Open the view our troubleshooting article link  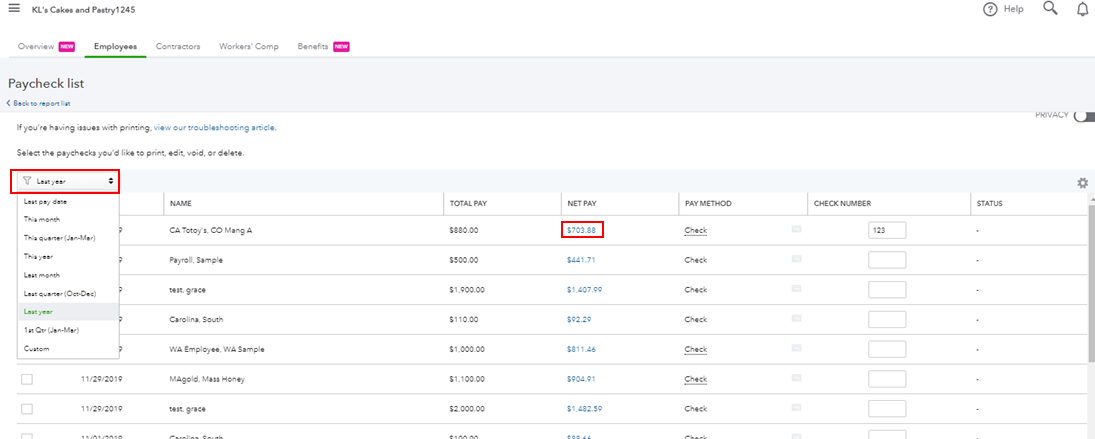click(214, 128)
